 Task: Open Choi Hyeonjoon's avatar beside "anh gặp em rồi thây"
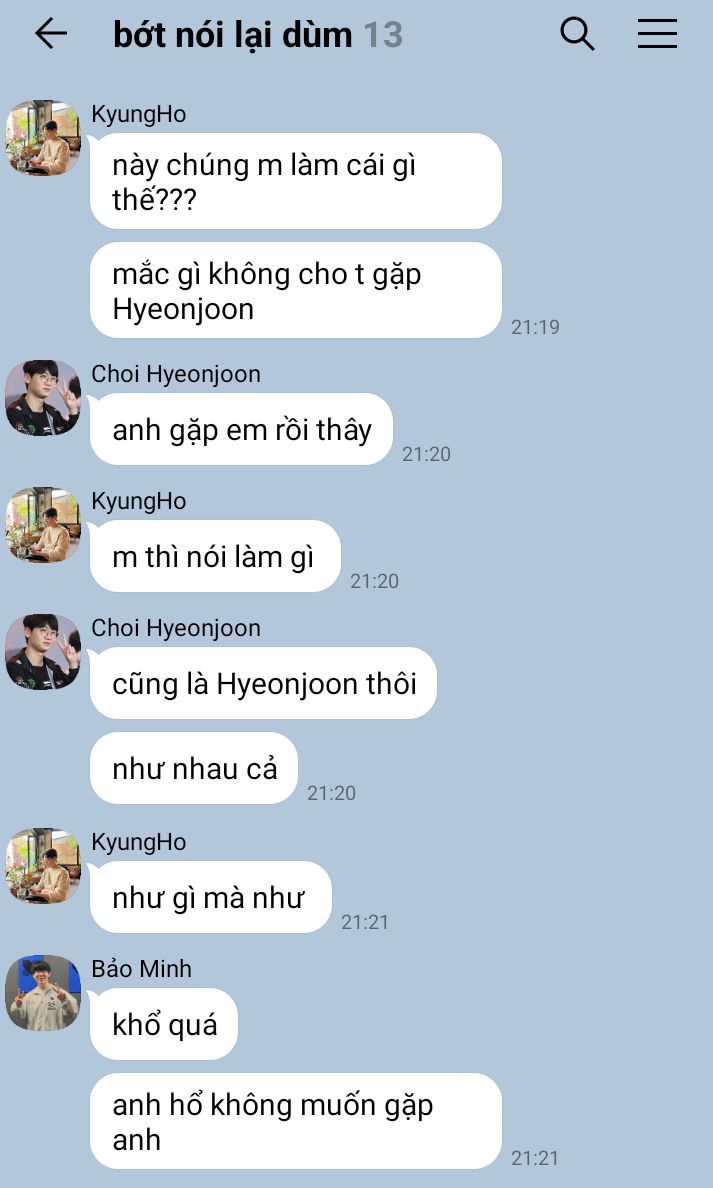pos(42,398)
